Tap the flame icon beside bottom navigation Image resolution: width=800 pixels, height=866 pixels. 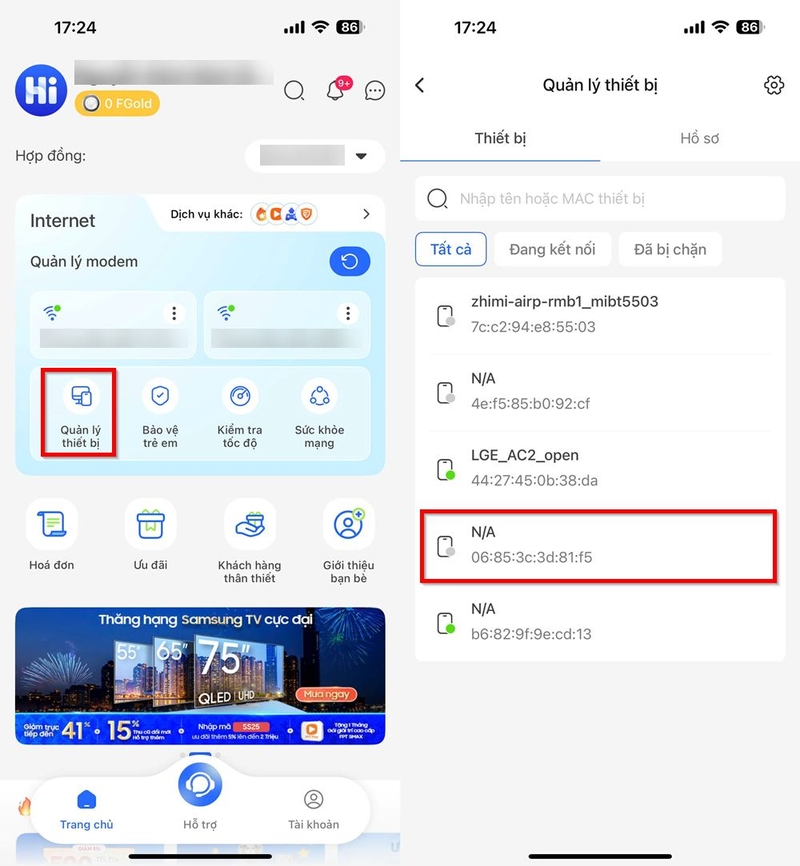[x=24, y=806]
